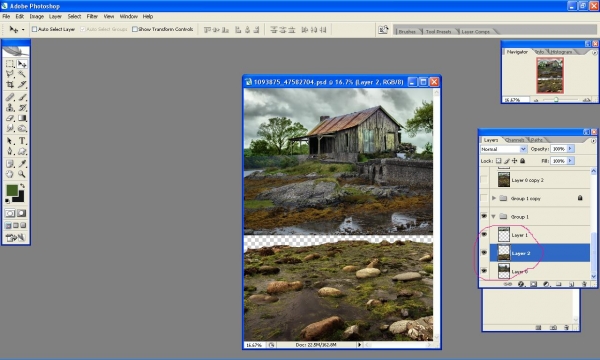This screenshot has height=360, width=600.
Task: Select the Crop tool
Action: (10, 84)
